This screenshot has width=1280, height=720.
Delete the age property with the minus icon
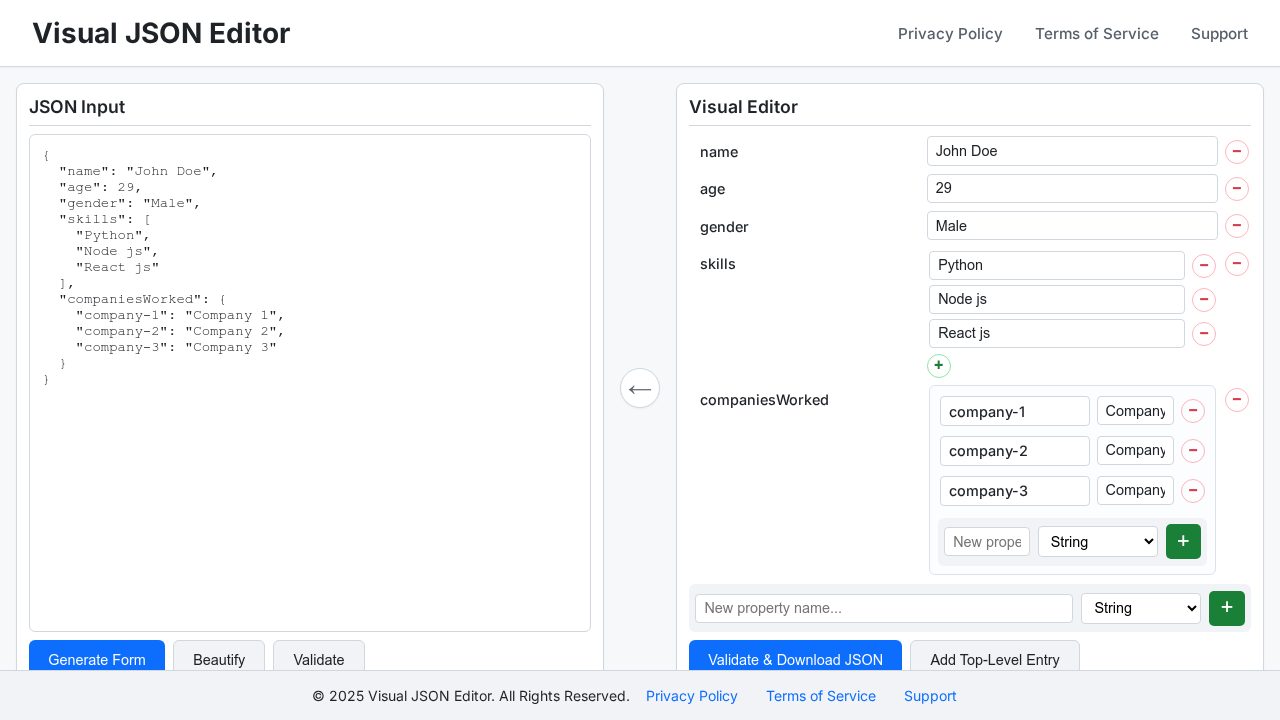pyautogui.click(x=1237, y=188)
